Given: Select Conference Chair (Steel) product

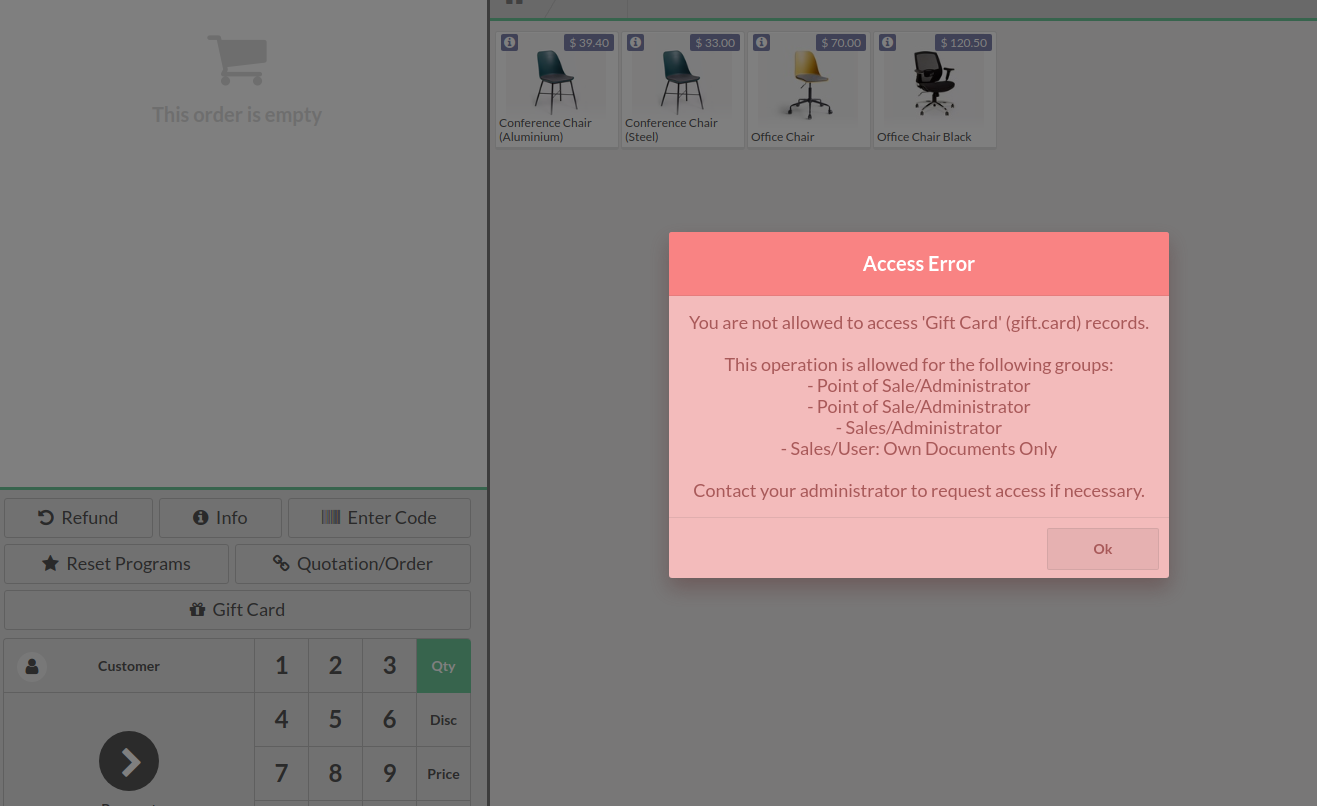Looking at the screenshot, I should (683, 90).
